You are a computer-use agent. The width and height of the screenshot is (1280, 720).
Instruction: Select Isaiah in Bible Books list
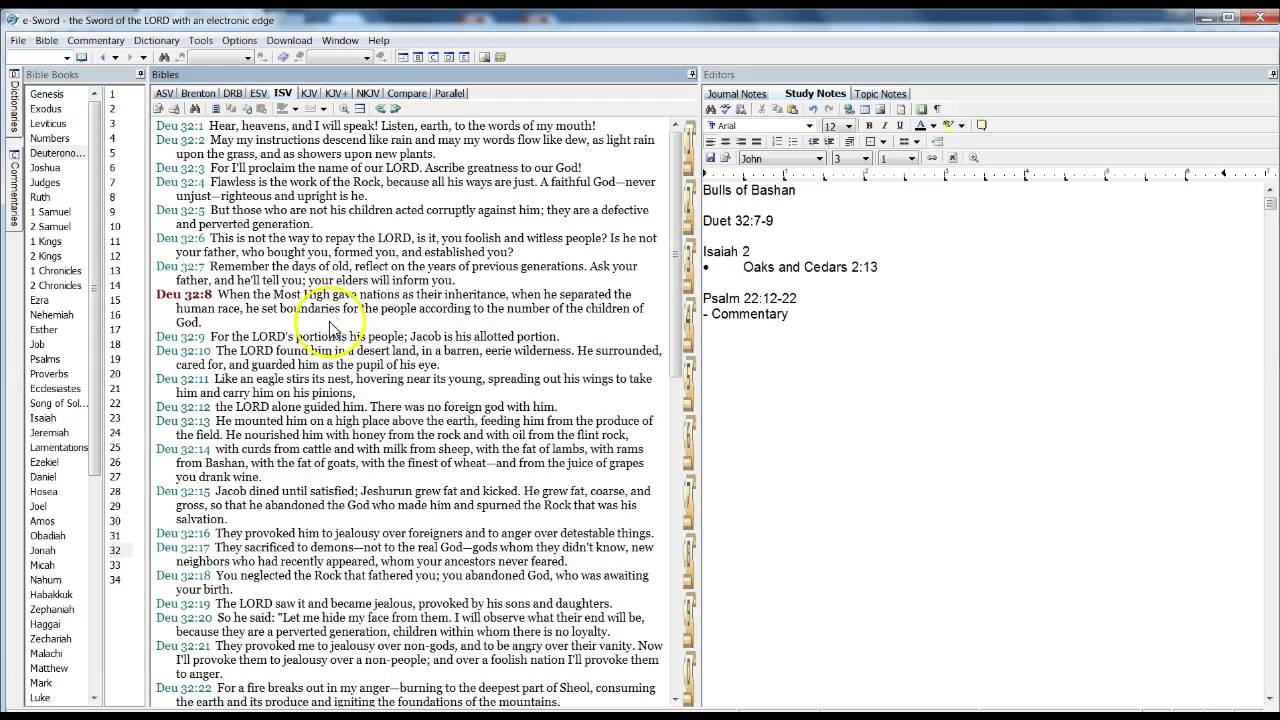click(43, 418)
